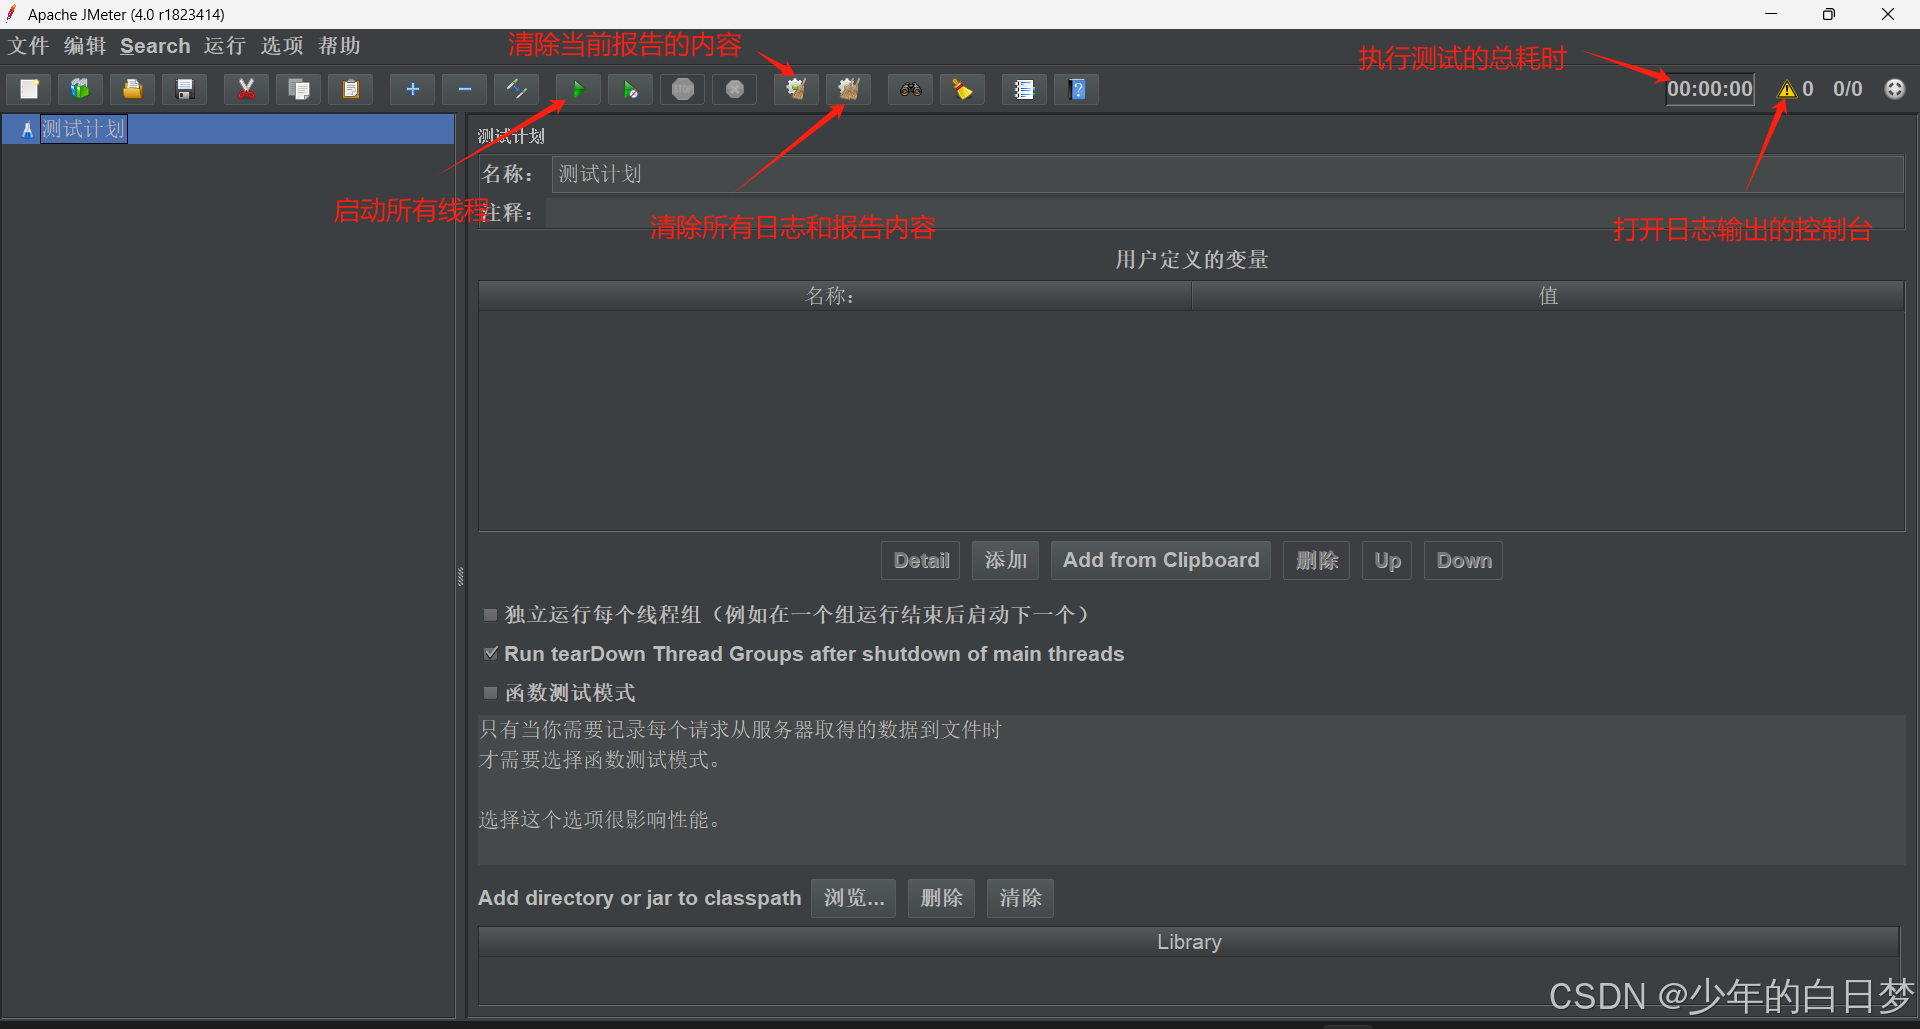
Task: Open the 文件 menu
Action: tap(29, 46)
